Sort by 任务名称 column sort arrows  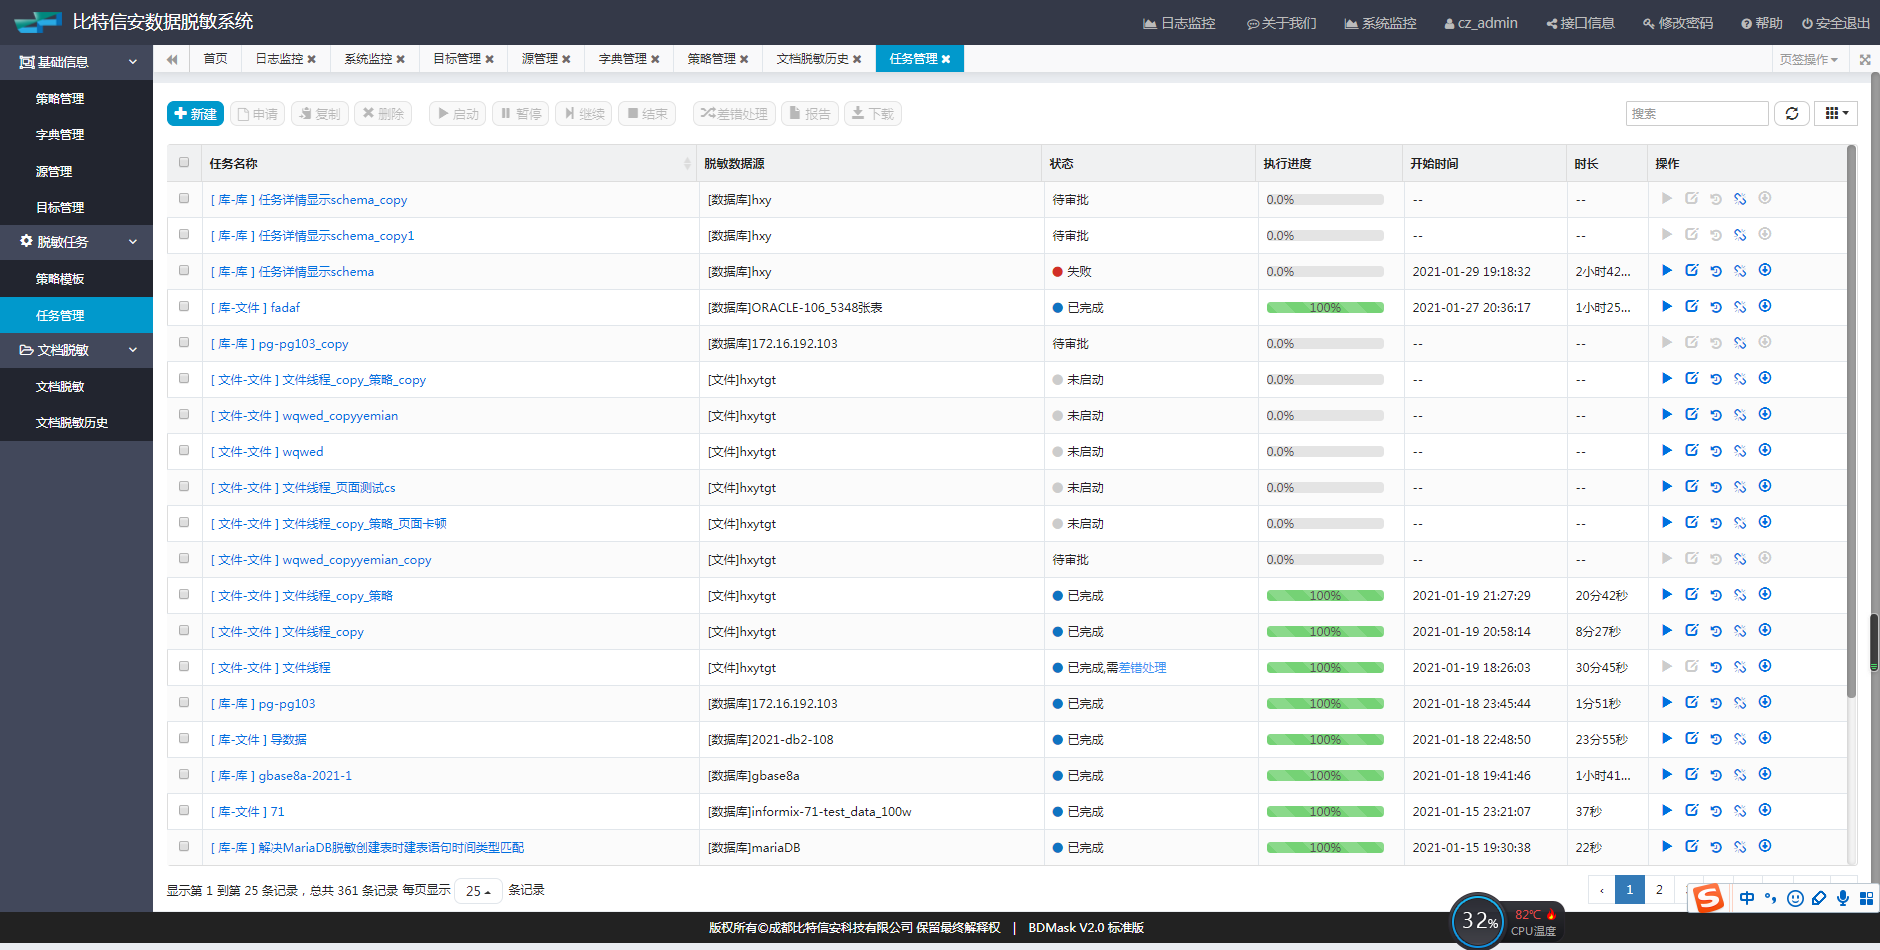pos(687,164)
